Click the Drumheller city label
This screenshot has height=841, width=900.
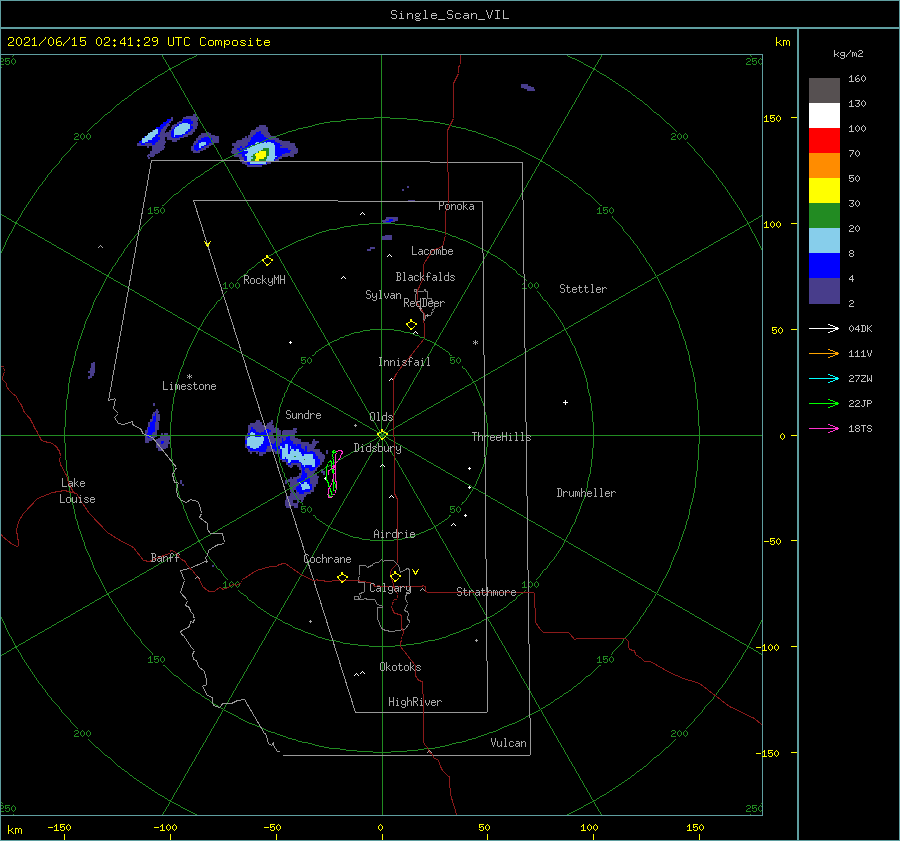click(586, 493)
